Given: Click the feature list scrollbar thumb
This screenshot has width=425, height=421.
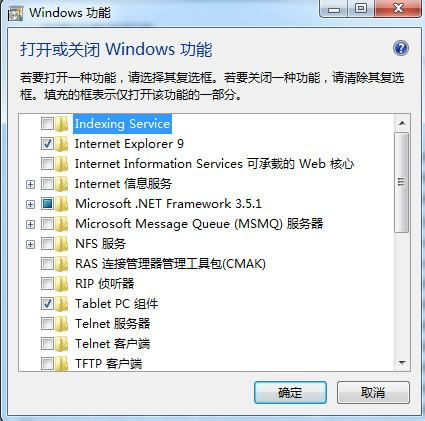Looking at the screenshot, I should 401,182.
